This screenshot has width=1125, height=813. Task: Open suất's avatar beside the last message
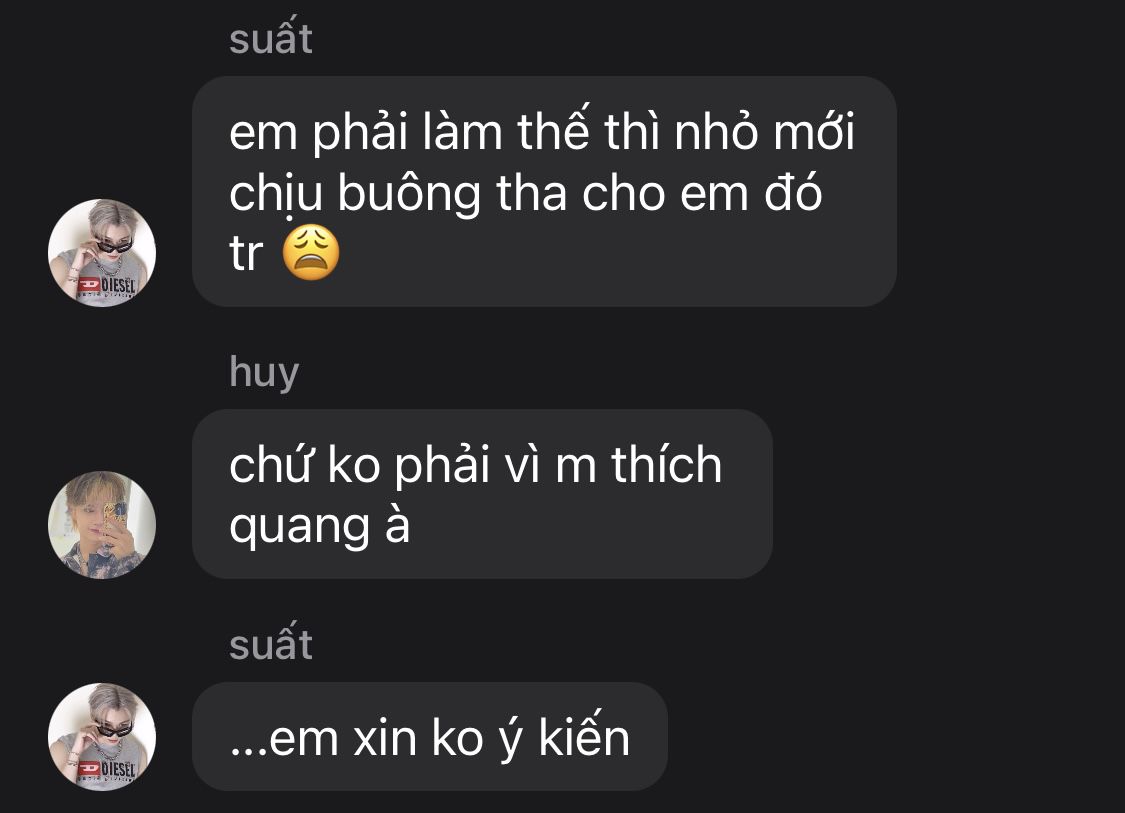point(102,737)
